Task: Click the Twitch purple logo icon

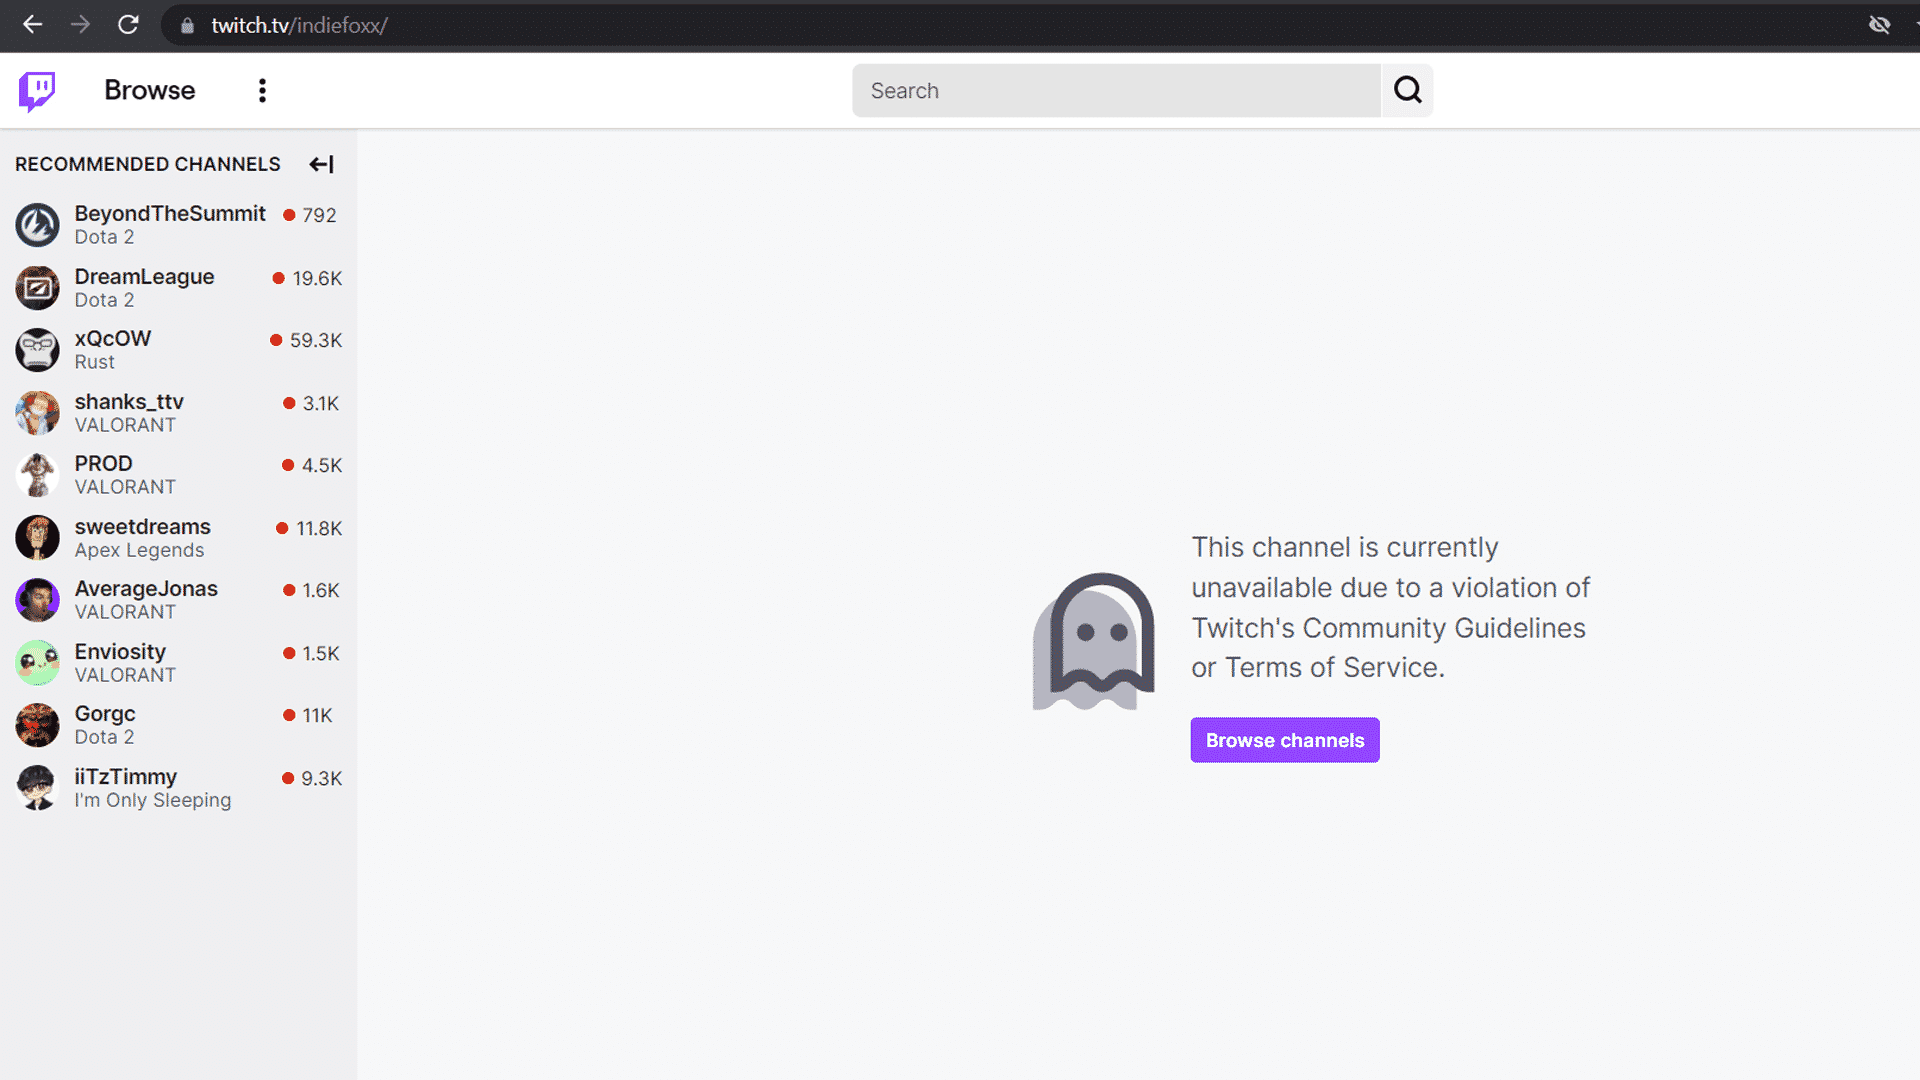Action: (38, 90)
